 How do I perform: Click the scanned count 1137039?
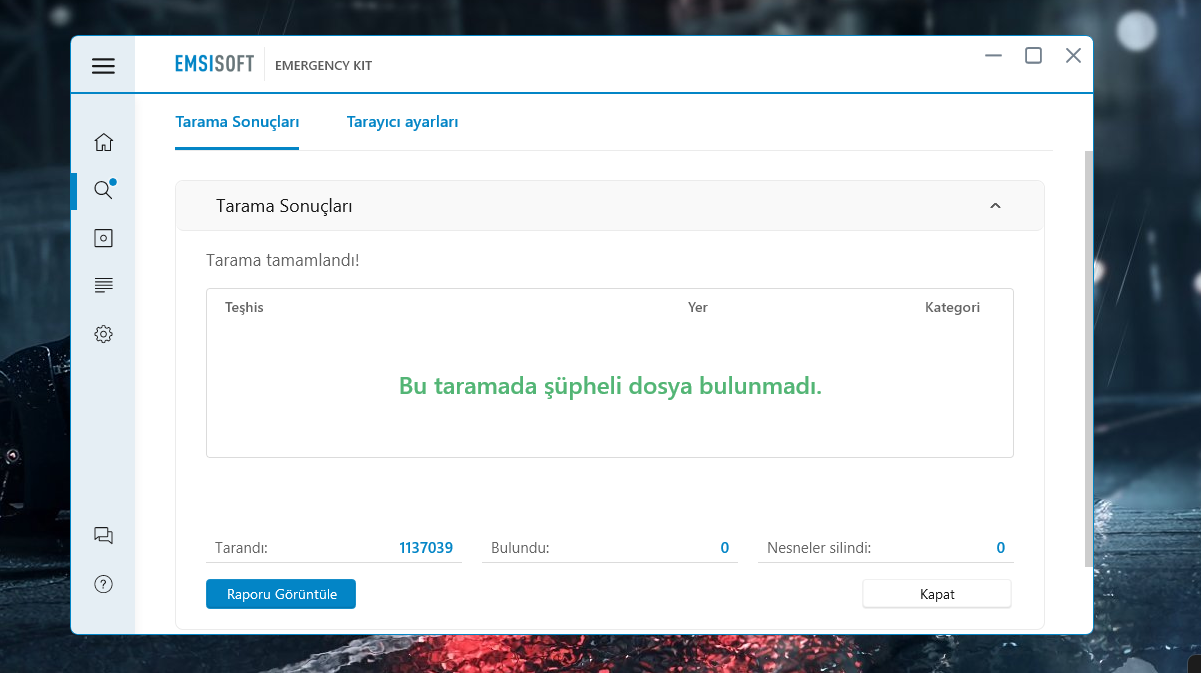[x=426, y=548]
